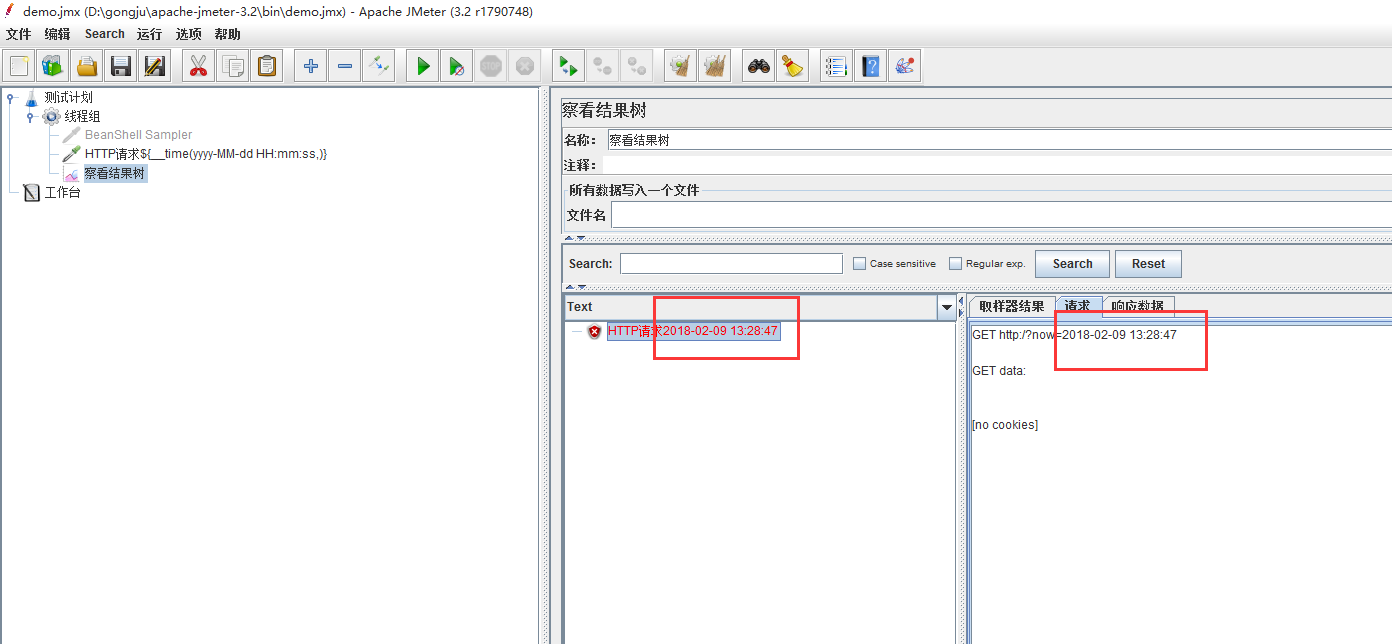Open the Search menu in menu bar
1392x644 pixels.
coord(105,34)
